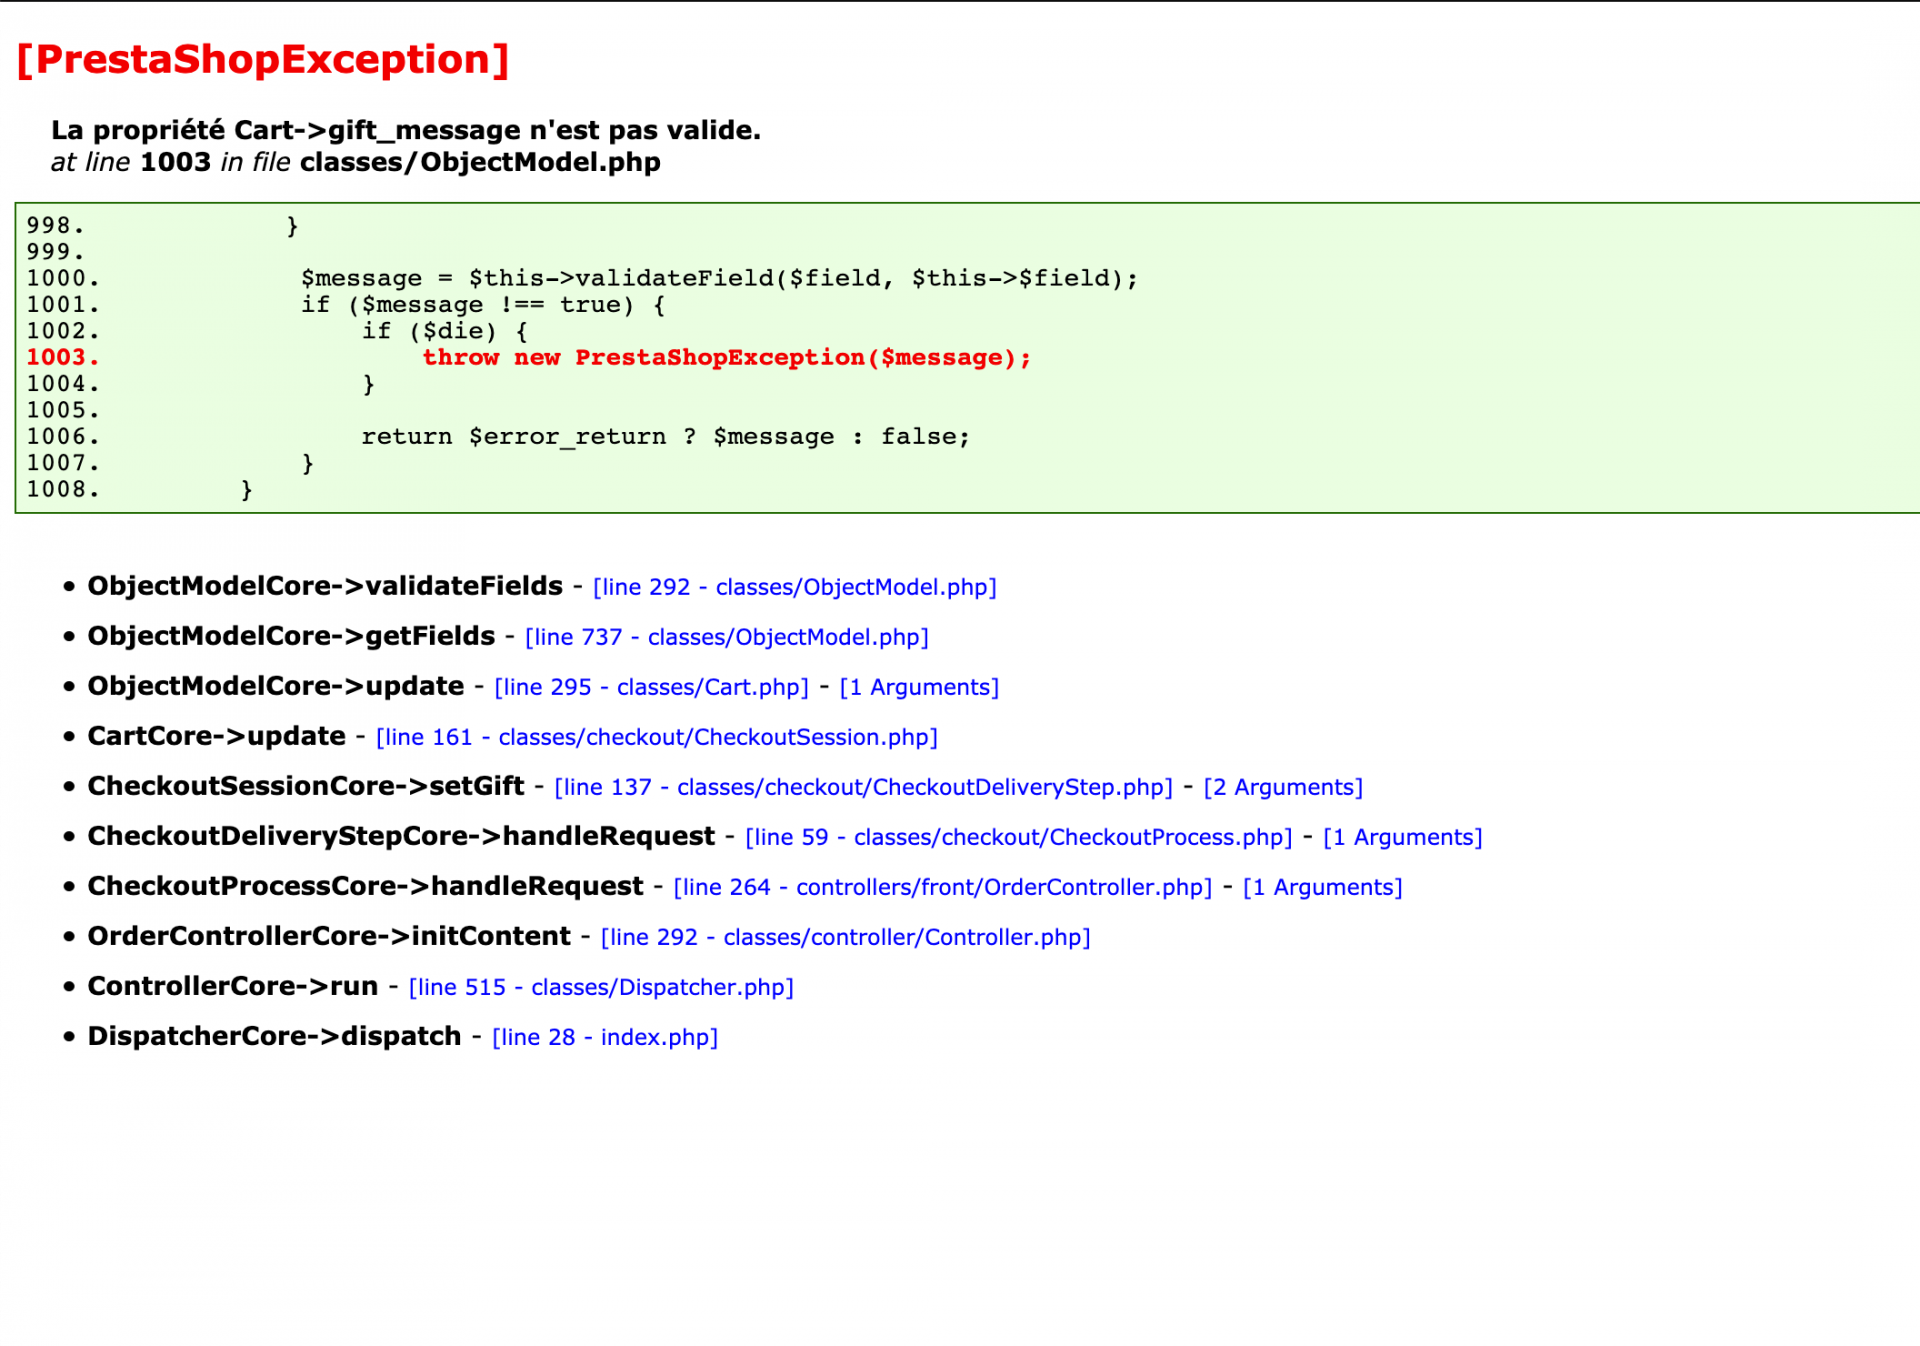This screenshot has height=1346, width=1920.
Task: Open line 28 index.php link
Action: click(x=605, y=1037)
